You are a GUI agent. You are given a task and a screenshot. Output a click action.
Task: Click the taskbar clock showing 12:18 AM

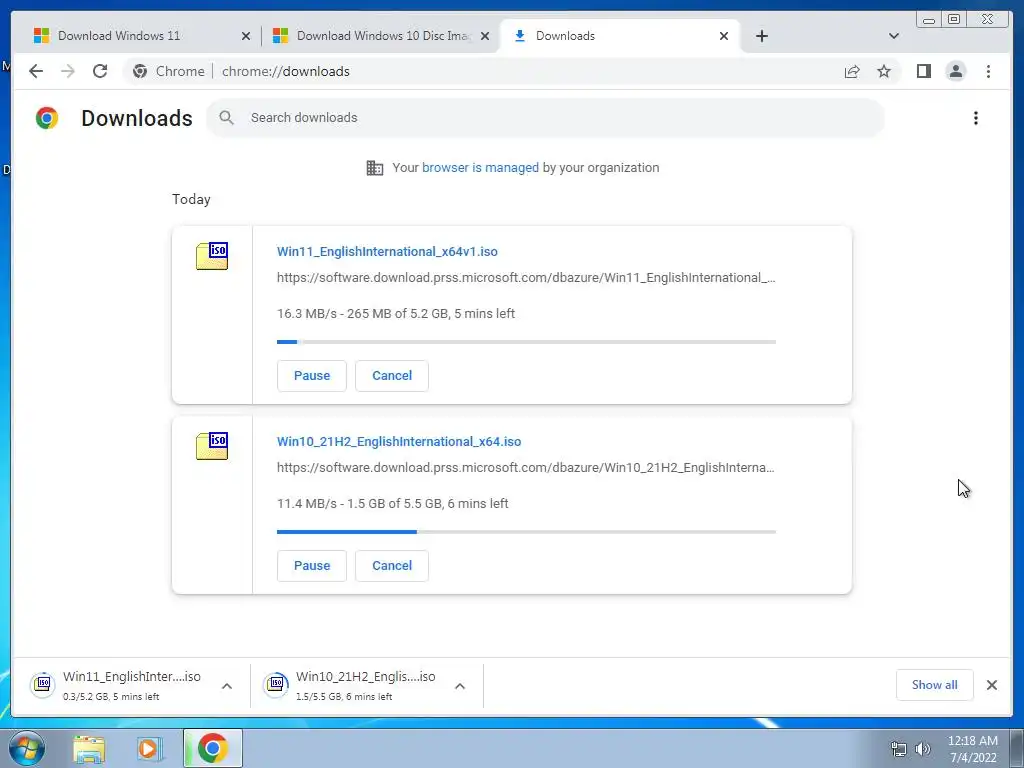972,749
